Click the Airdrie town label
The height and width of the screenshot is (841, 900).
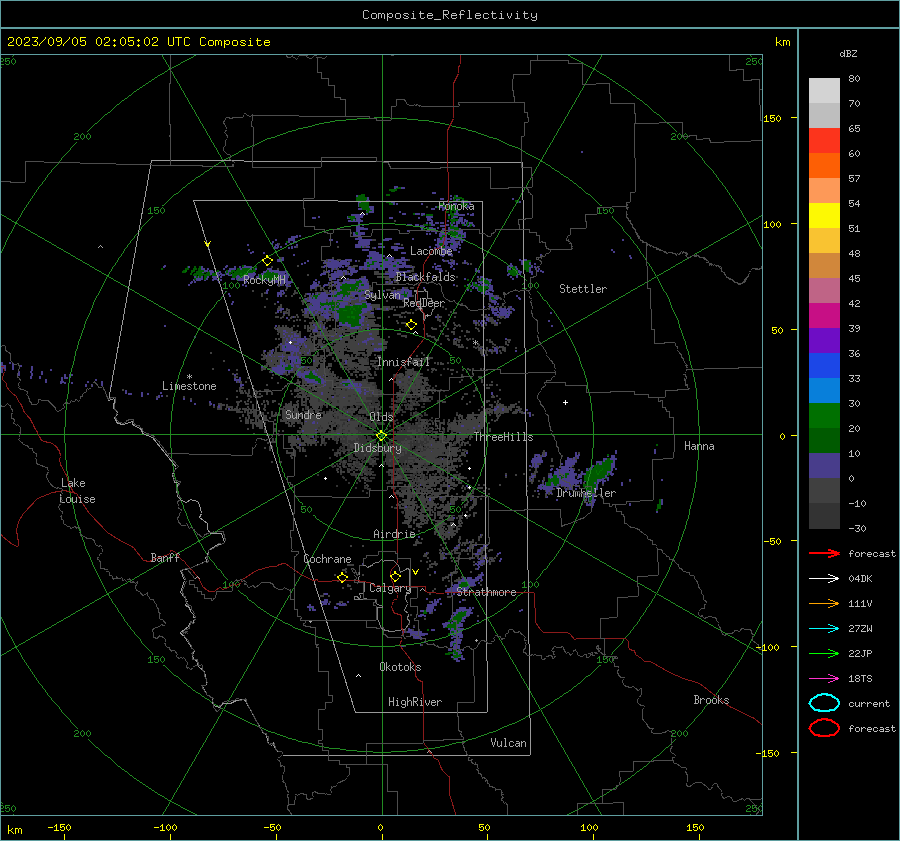pos(394,534)
